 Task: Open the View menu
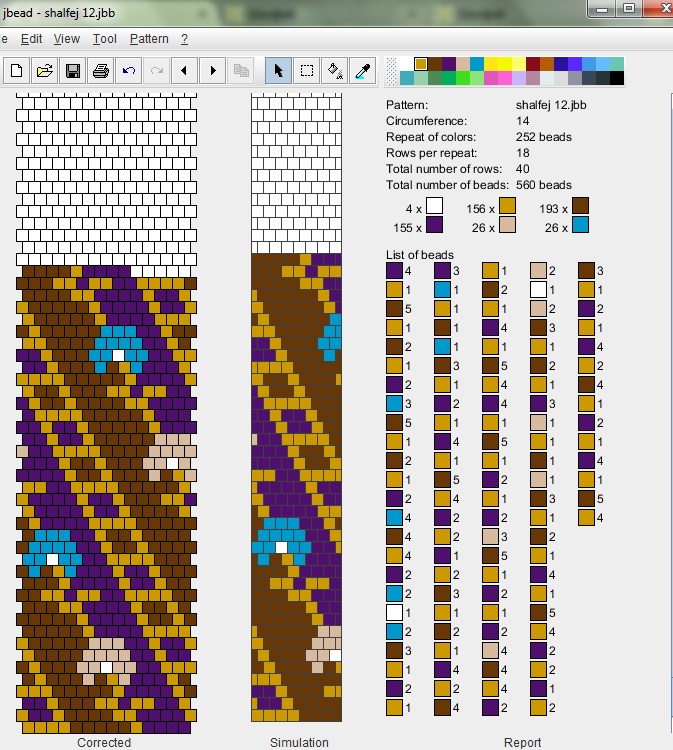(66, 39)
